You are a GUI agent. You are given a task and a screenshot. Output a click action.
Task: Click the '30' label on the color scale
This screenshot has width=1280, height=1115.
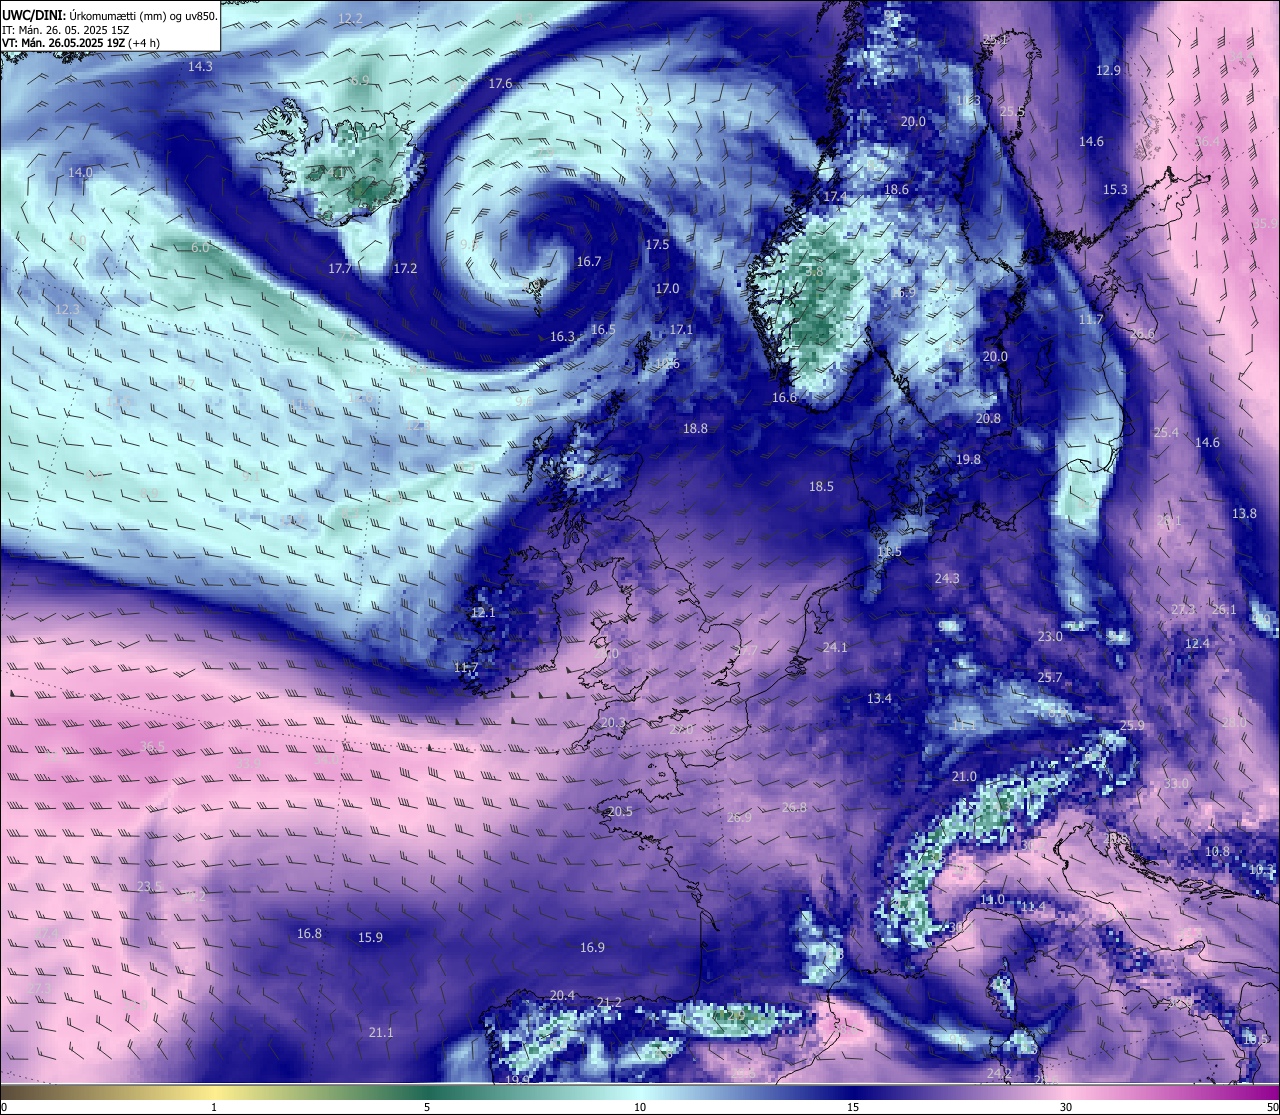point(1066,1107)
